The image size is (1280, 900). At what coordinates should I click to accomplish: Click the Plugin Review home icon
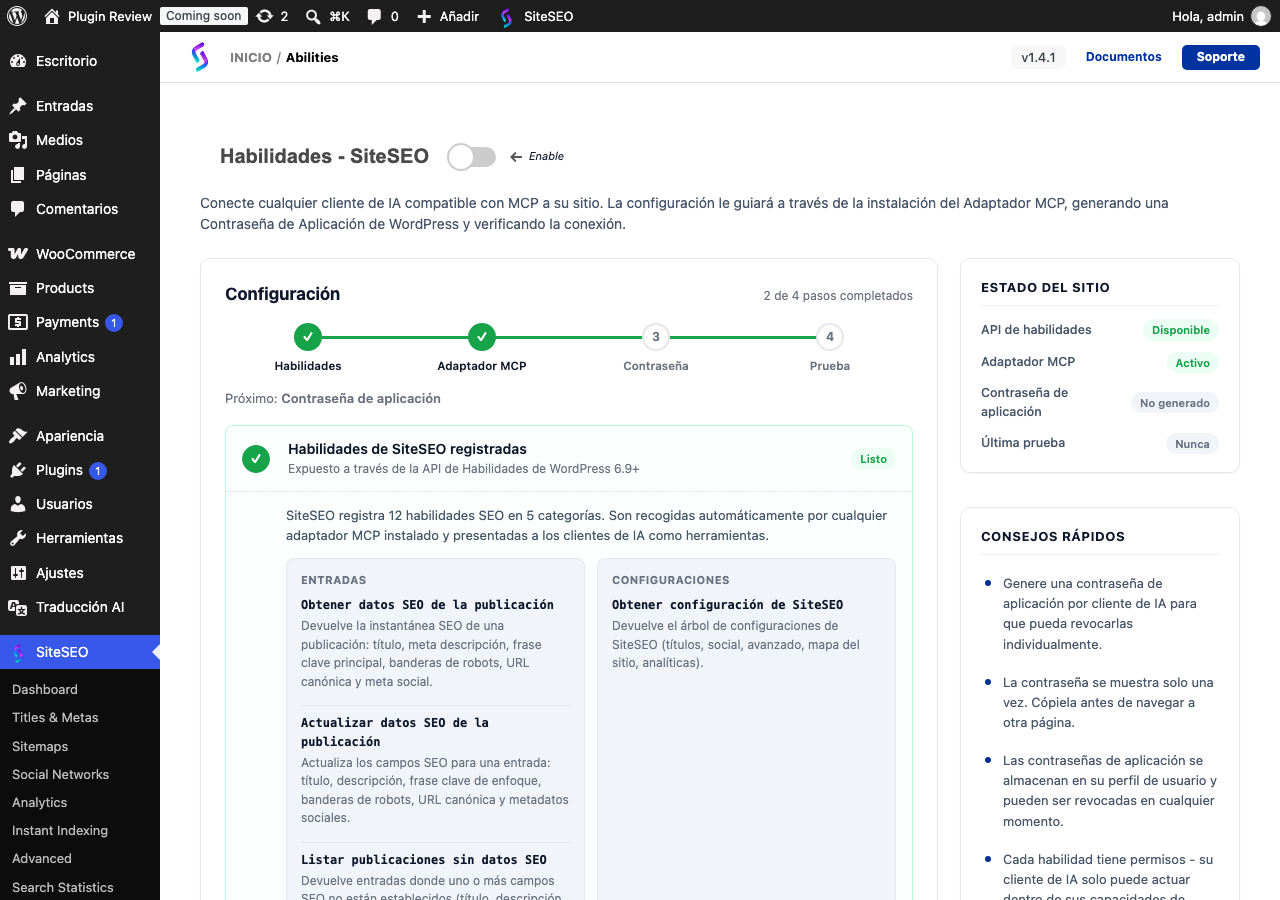[52, 16]
